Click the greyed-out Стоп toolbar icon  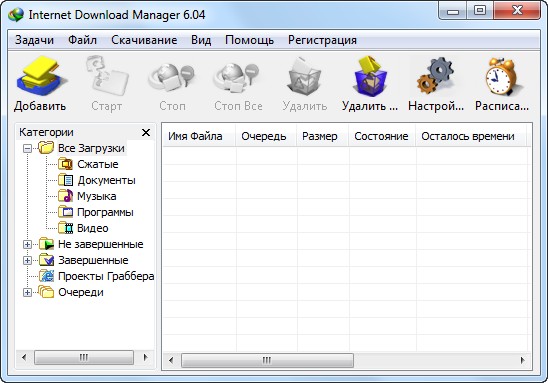tap(172, 78)
